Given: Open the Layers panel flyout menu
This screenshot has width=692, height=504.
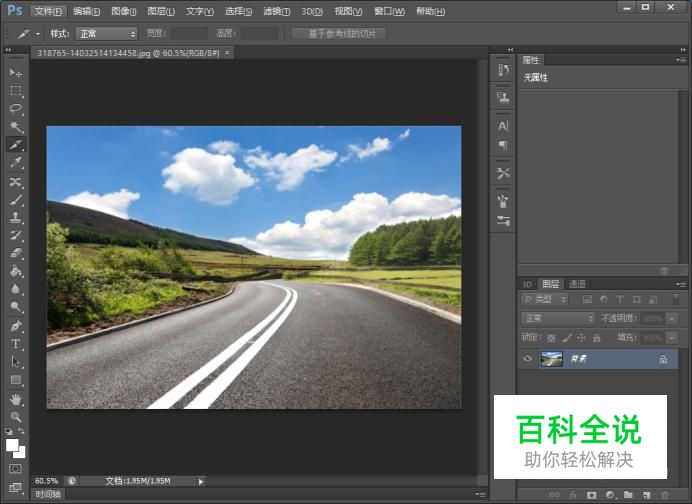Looking at the screenshot, I should click(x=681, y=284).
